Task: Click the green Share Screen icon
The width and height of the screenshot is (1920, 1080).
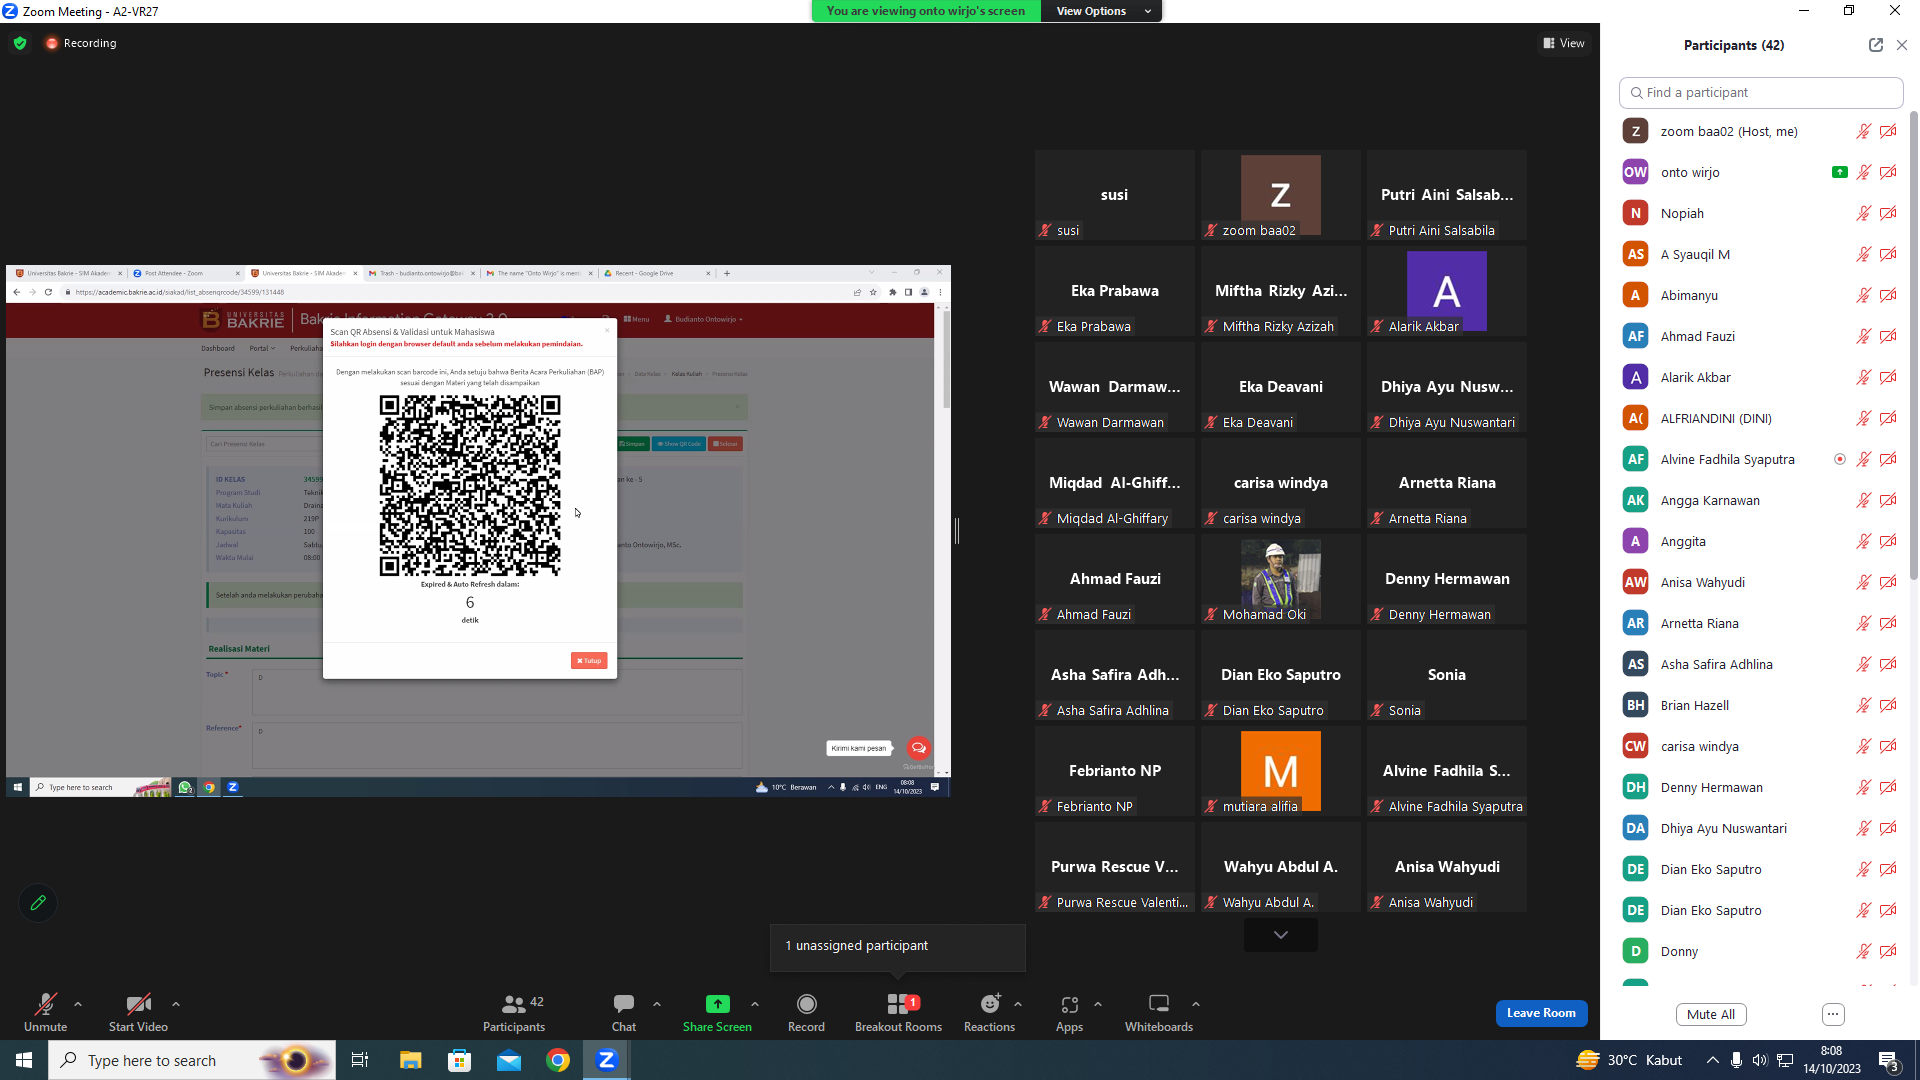Action: coord(718,1004)
